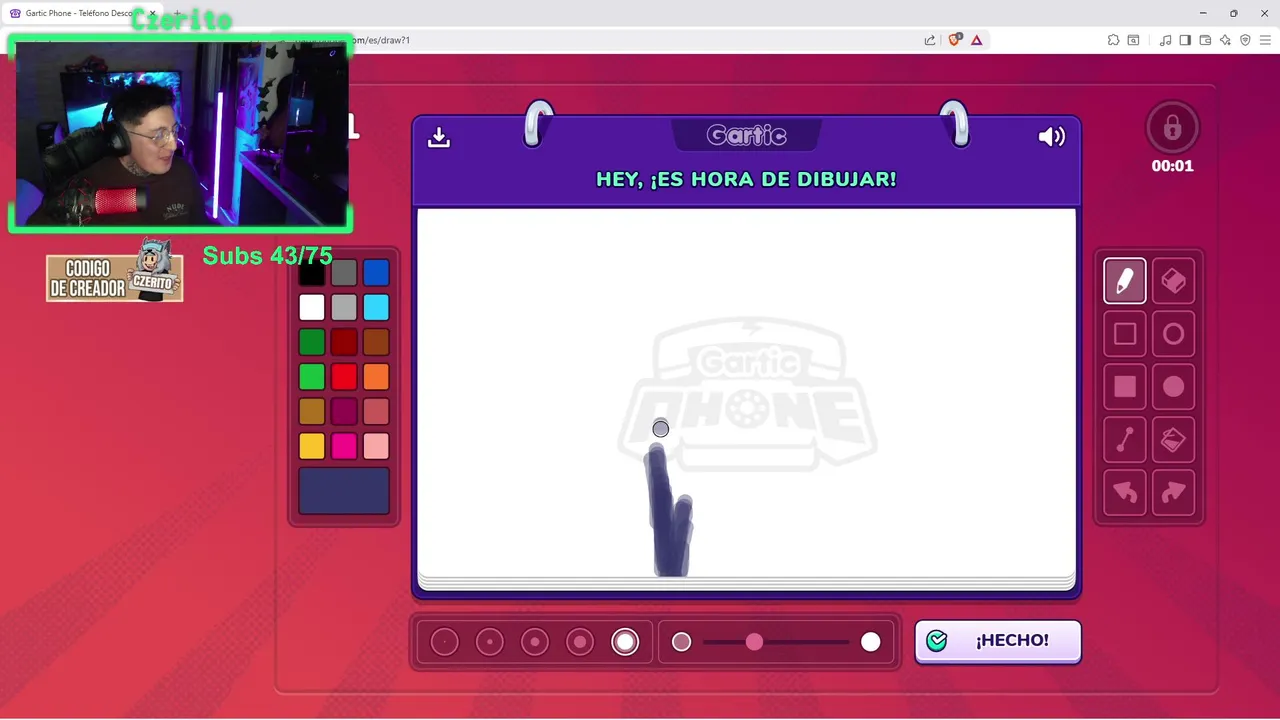Click the opacity slider pink handle
The image size is (1280, 720).
(754, 642)
